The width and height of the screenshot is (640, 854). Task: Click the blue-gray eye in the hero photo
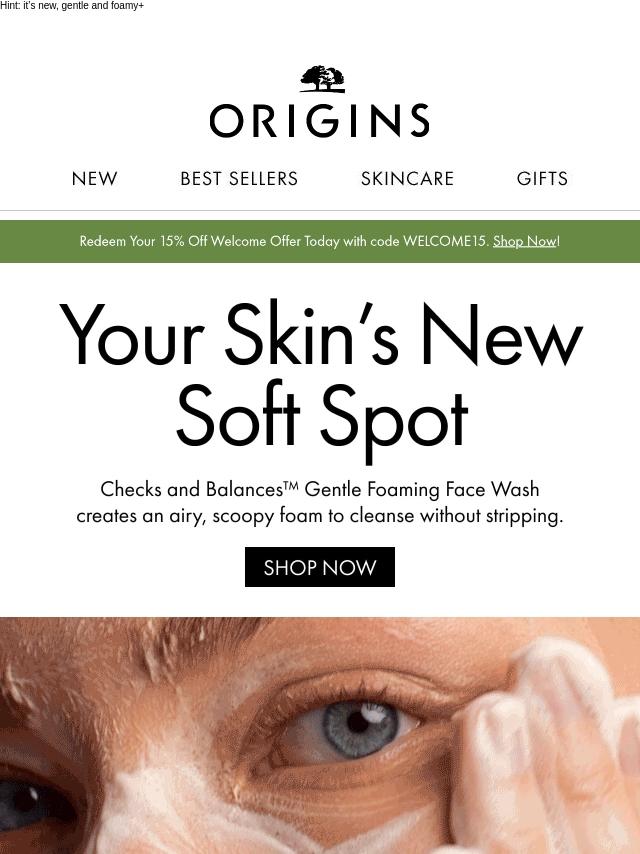pyautogui.click(x=359, y=728)
